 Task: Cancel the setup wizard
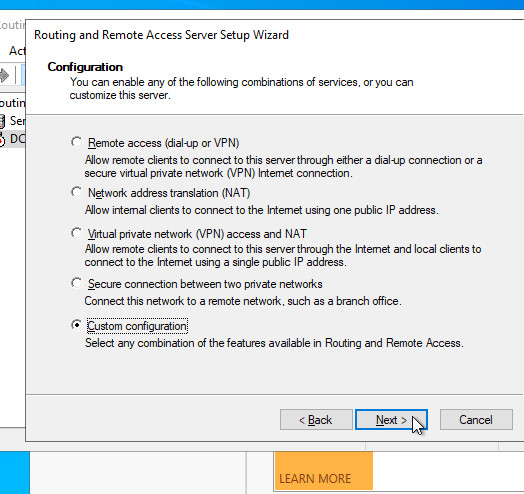(476, 419)
